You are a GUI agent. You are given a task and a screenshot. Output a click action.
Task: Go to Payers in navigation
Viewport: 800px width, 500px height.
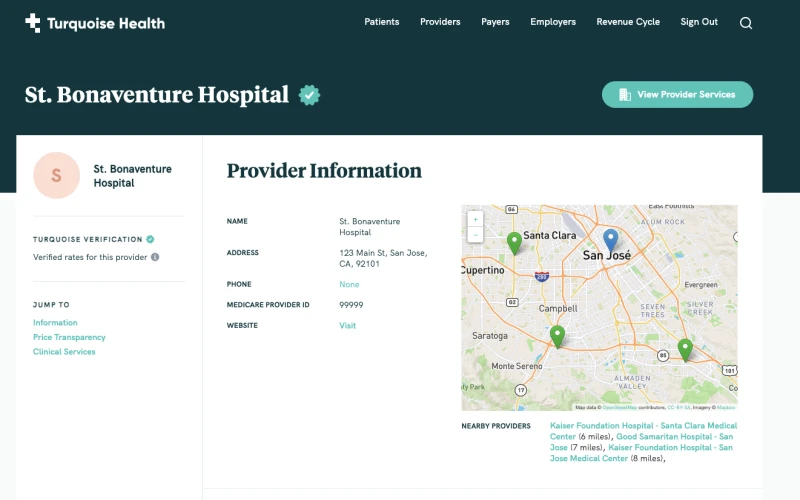point(495,22)
